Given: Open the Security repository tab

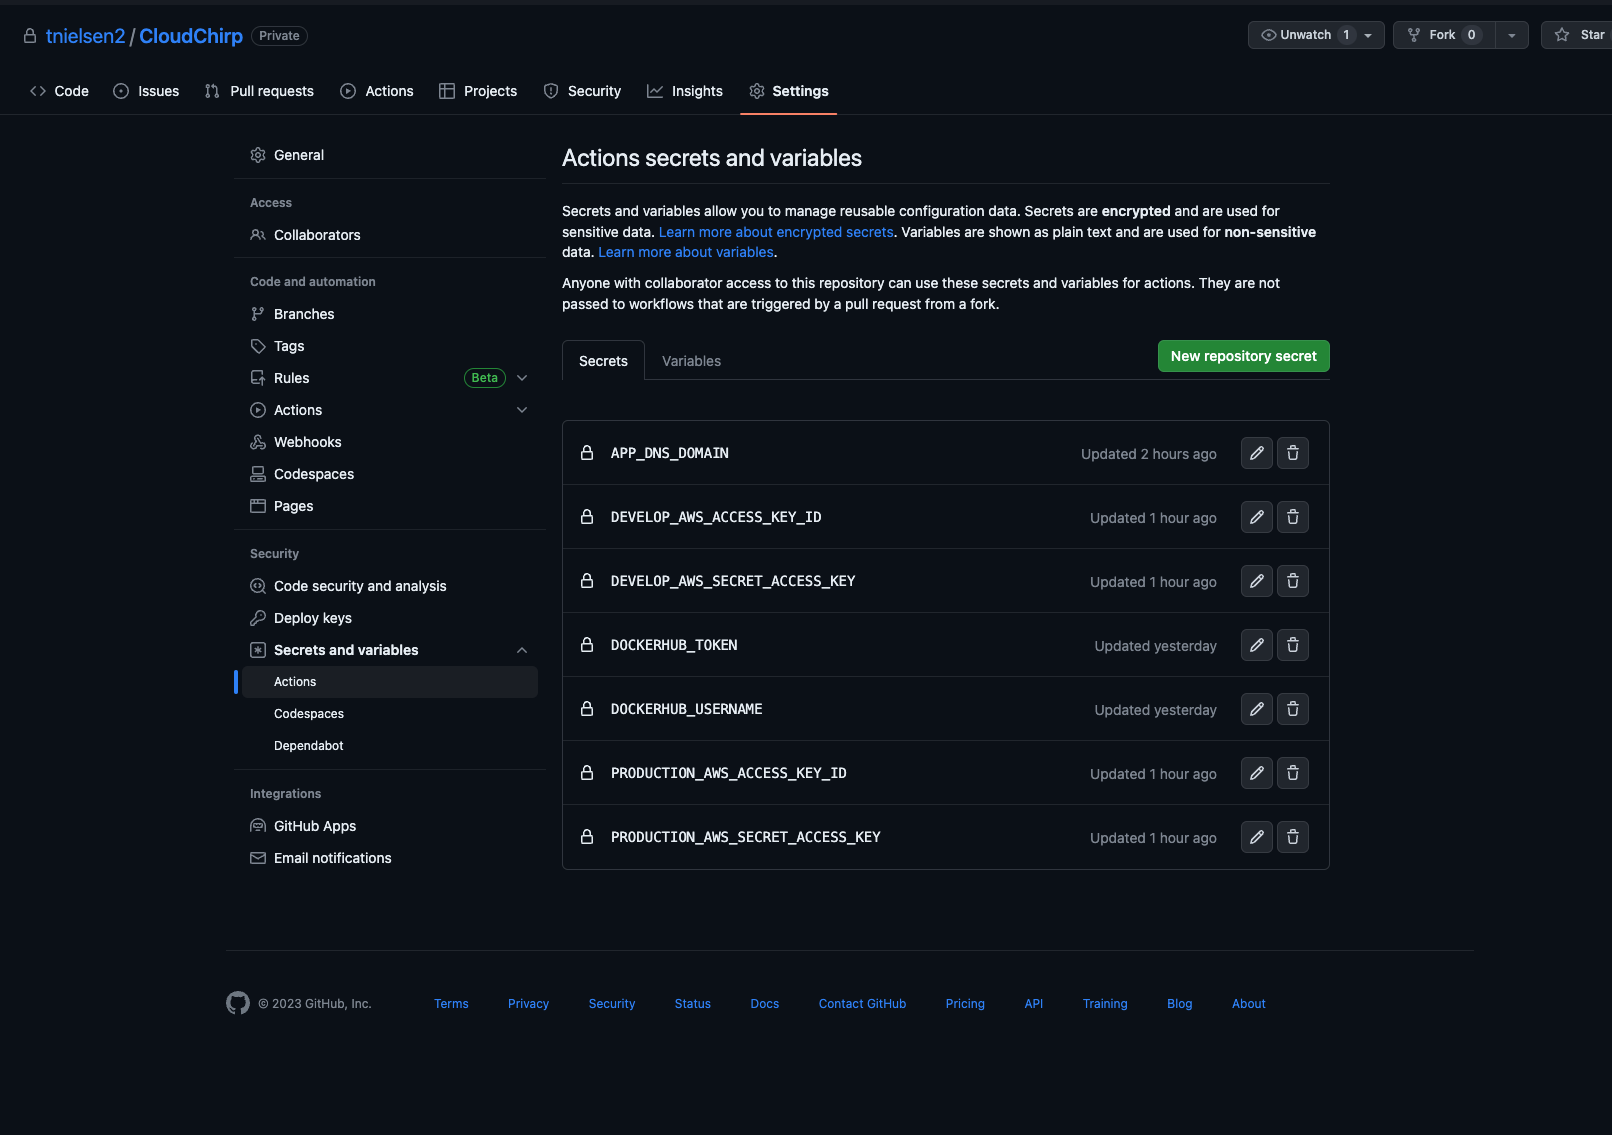Looking at the screenshot, I should click(582, 91).
